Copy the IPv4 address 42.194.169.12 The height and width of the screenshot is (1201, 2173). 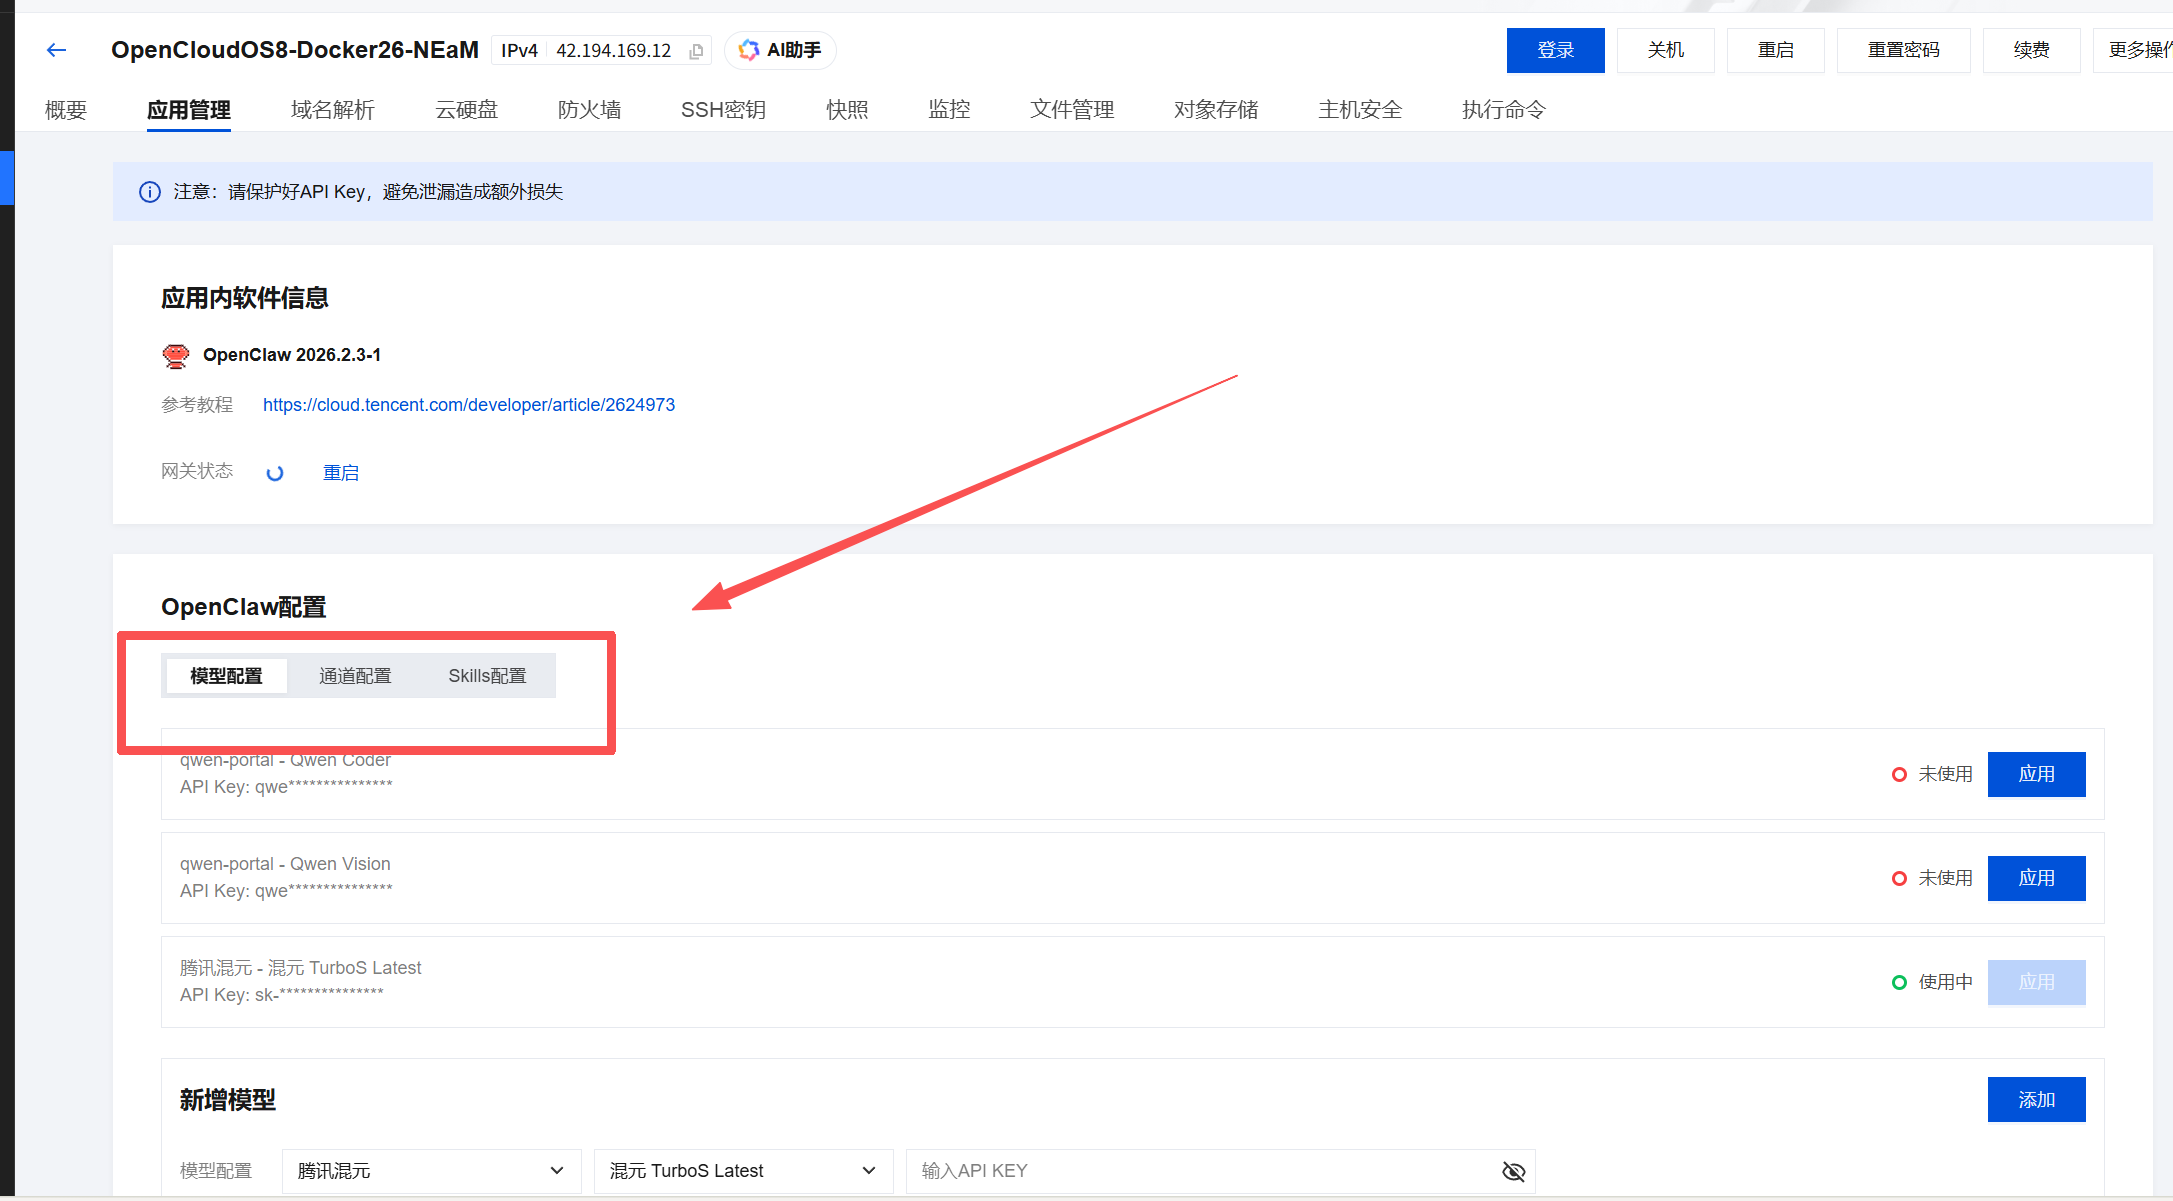(695, 50)
